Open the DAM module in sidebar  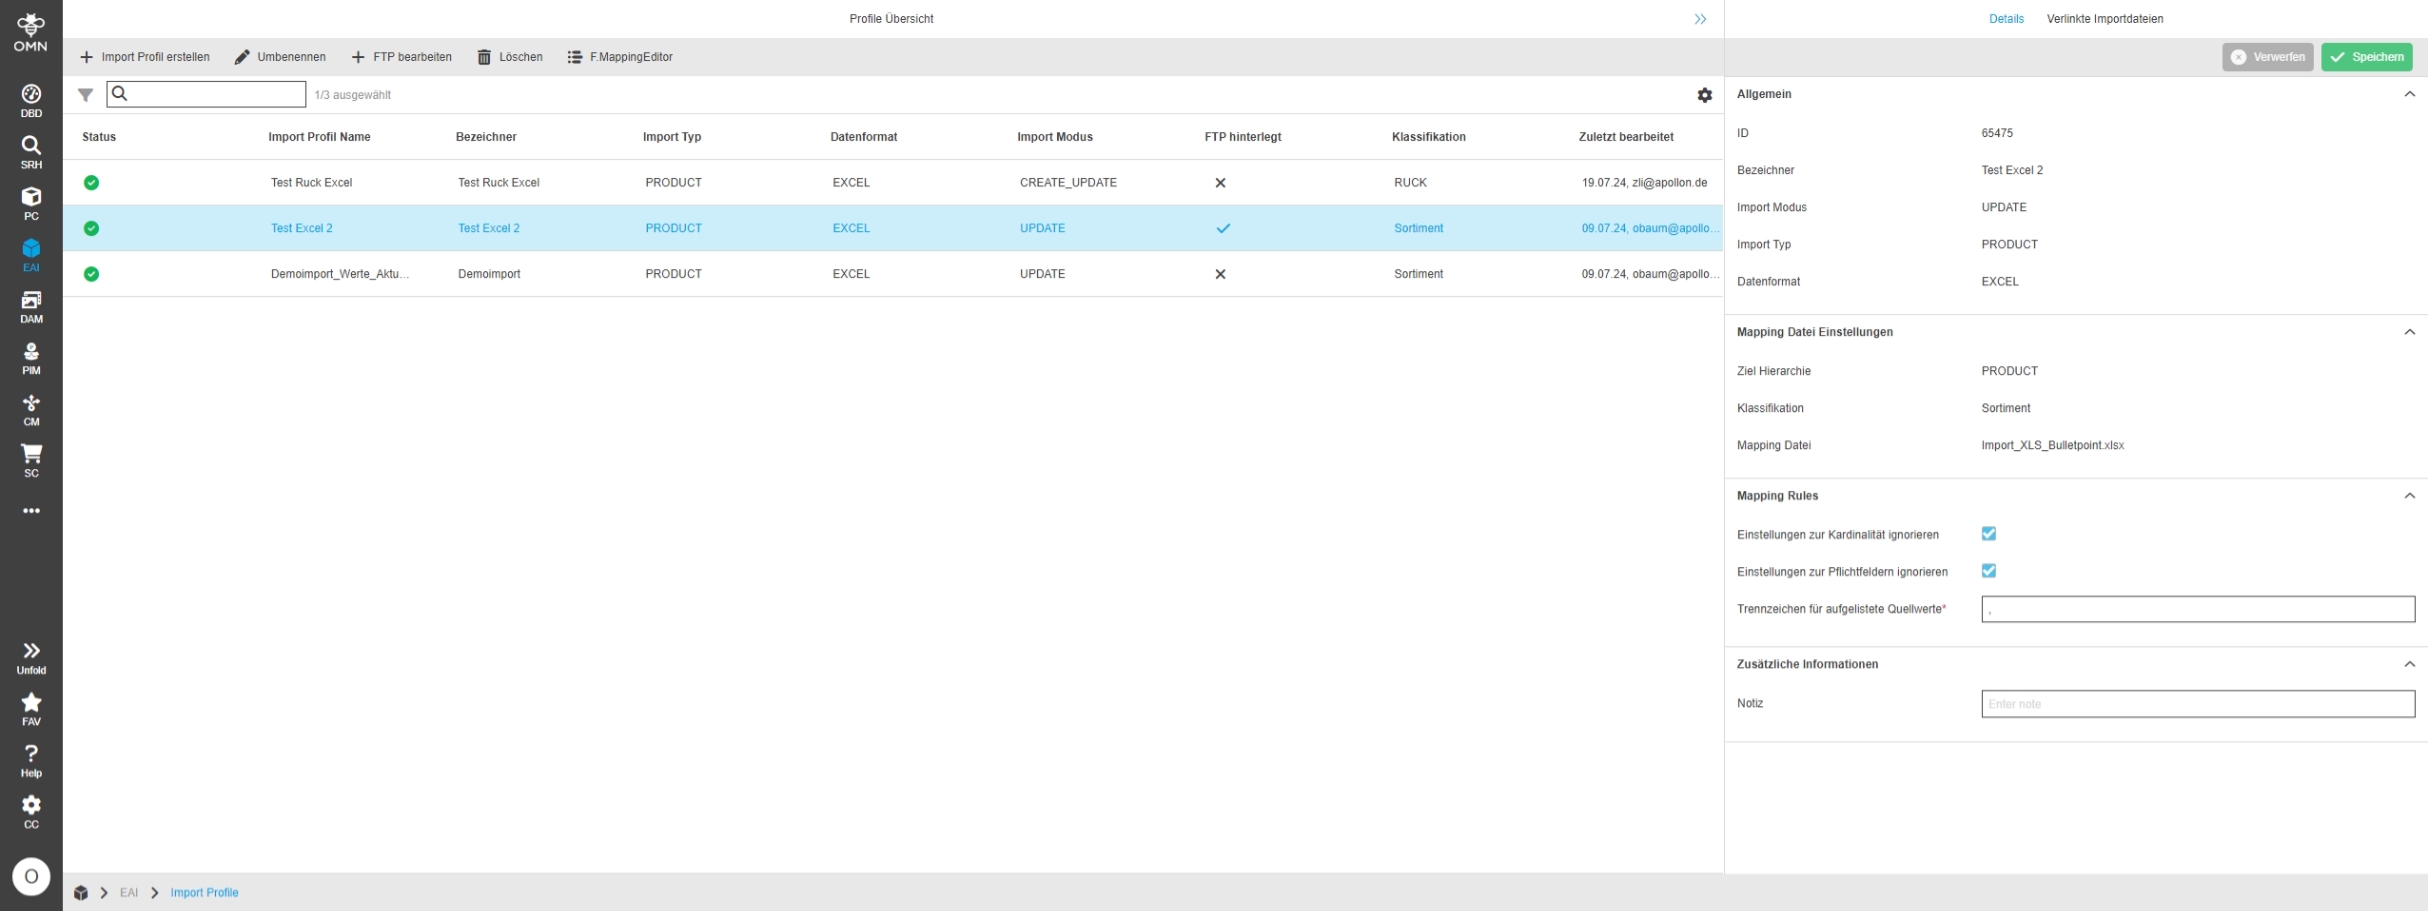[x=31, y=307]
